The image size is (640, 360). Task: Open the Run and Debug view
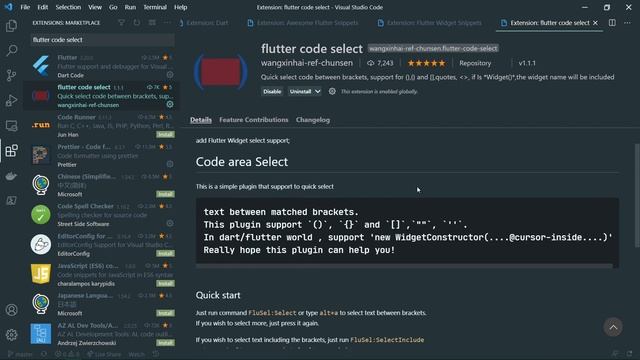tap(11, 100)
